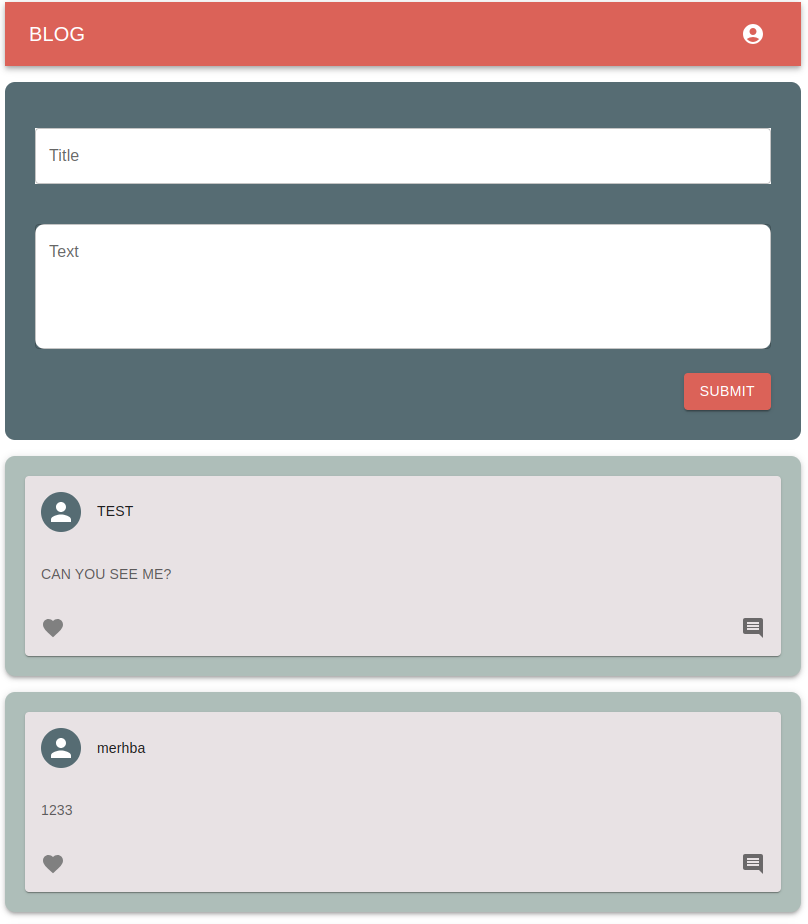Select the merhba post title
808x924 pixels.
[x=121, y=748]
